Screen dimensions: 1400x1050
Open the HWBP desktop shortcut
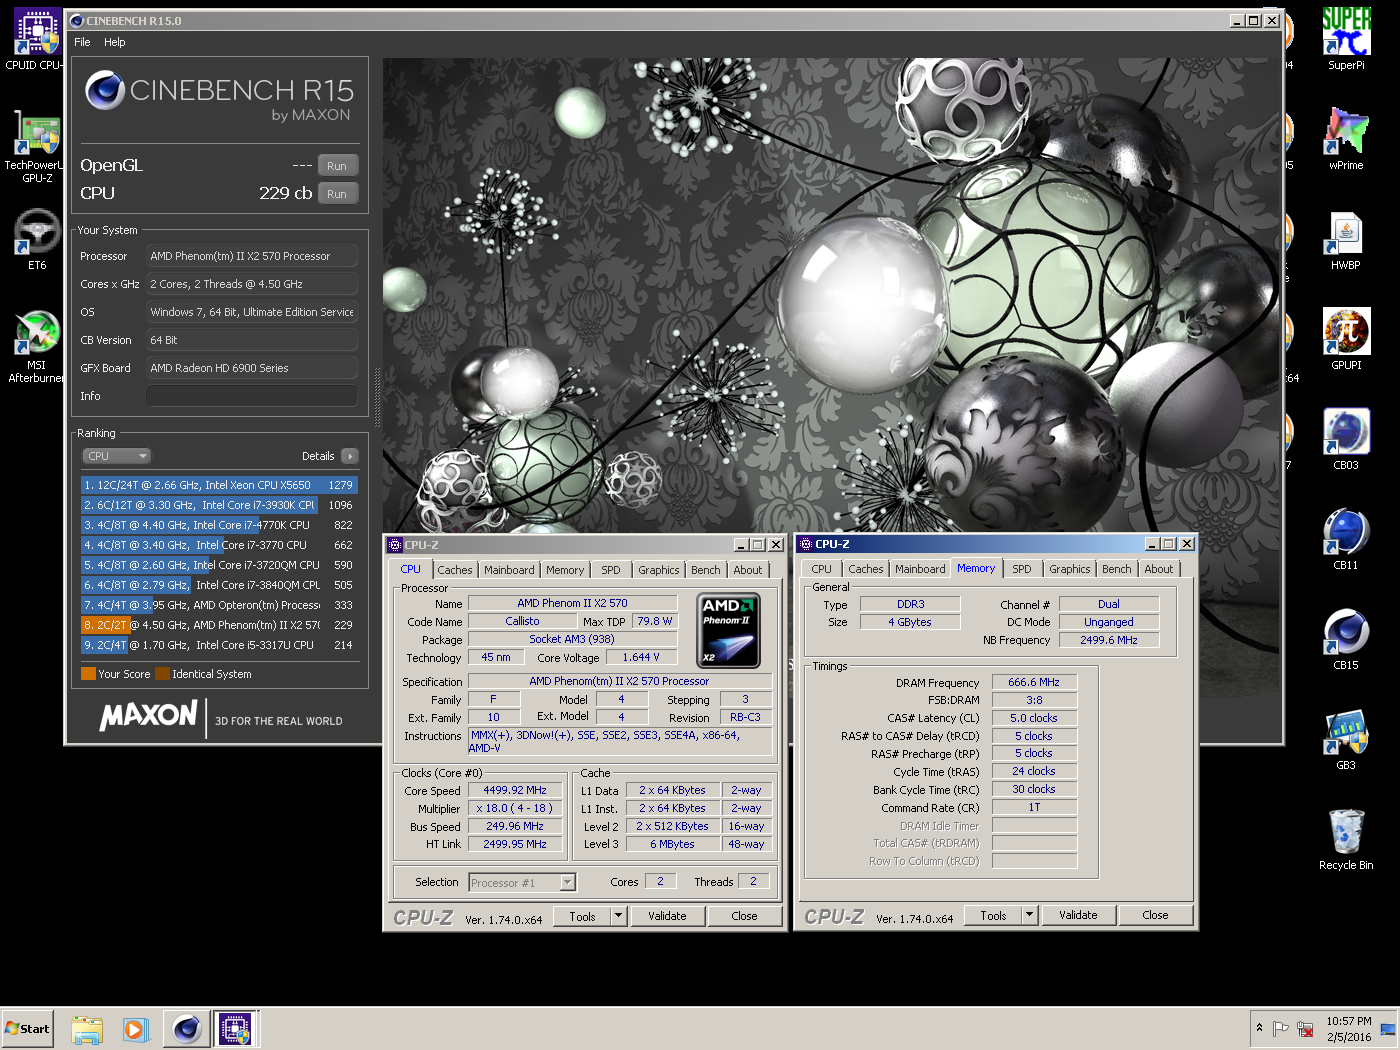click(1346, 240)
